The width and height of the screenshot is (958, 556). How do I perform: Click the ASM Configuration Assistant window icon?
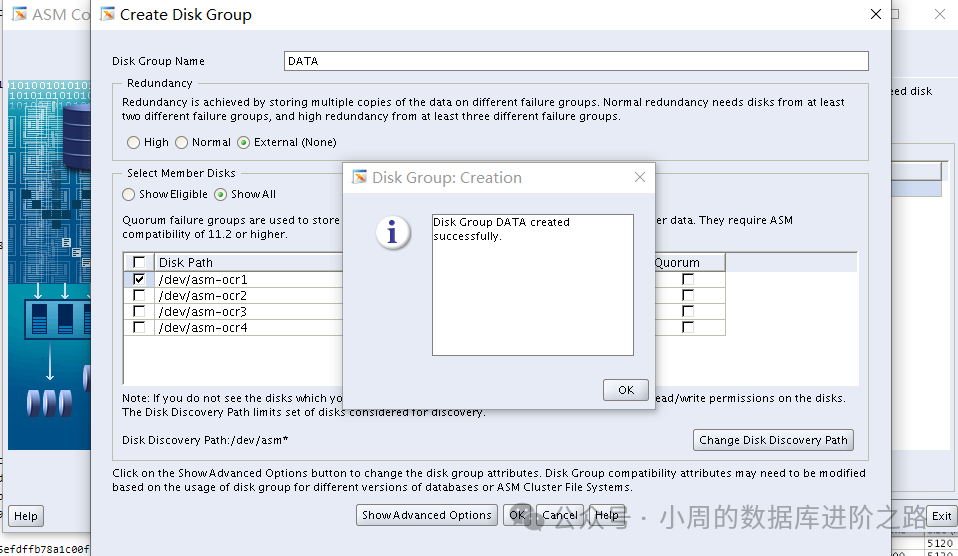pyautogui.click(x=19, y=15)
